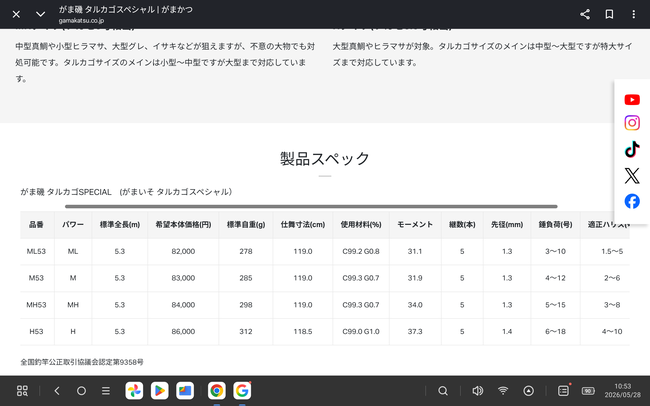Click the 標準全長(m) column header
The height and width of the screenshot is (406, 650).
[120, 225]
